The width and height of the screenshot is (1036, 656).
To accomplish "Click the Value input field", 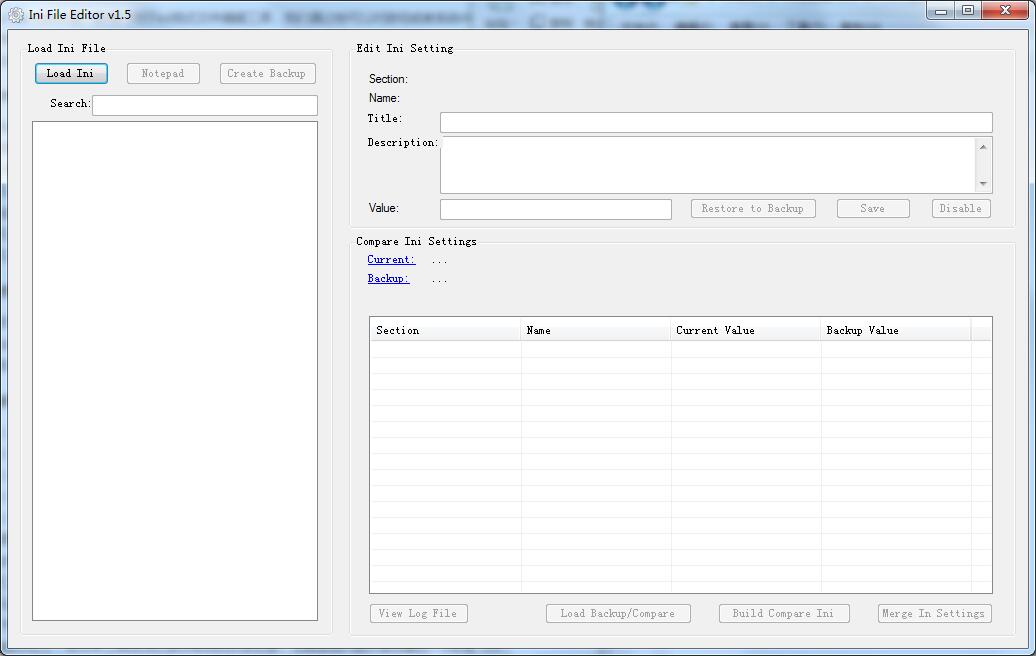I will 555,209.
